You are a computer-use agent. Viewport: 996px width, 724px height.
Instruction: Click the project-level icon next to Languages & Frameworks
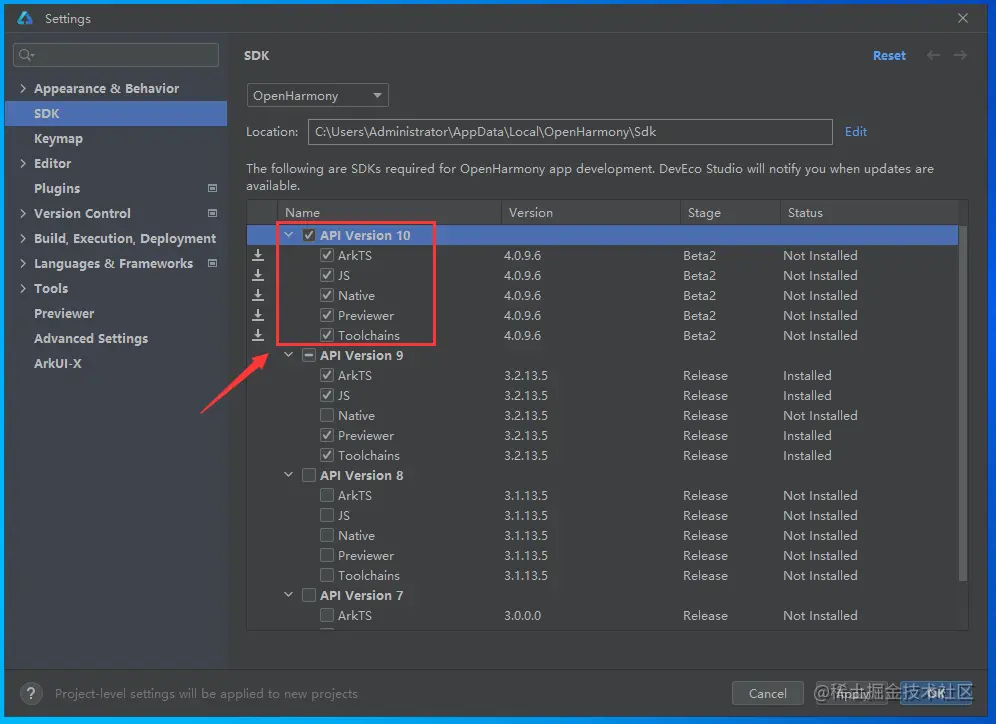point(213,263)
